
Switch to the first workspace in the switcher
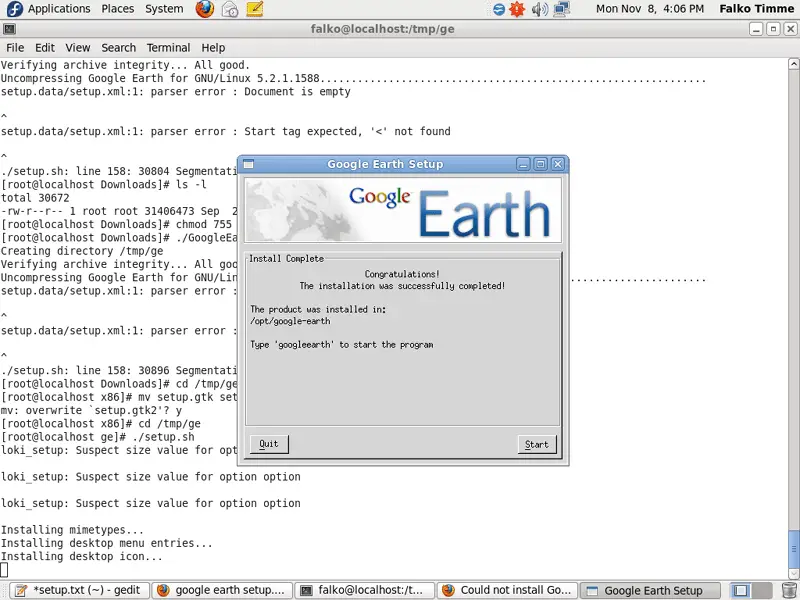tap(741, 590)
